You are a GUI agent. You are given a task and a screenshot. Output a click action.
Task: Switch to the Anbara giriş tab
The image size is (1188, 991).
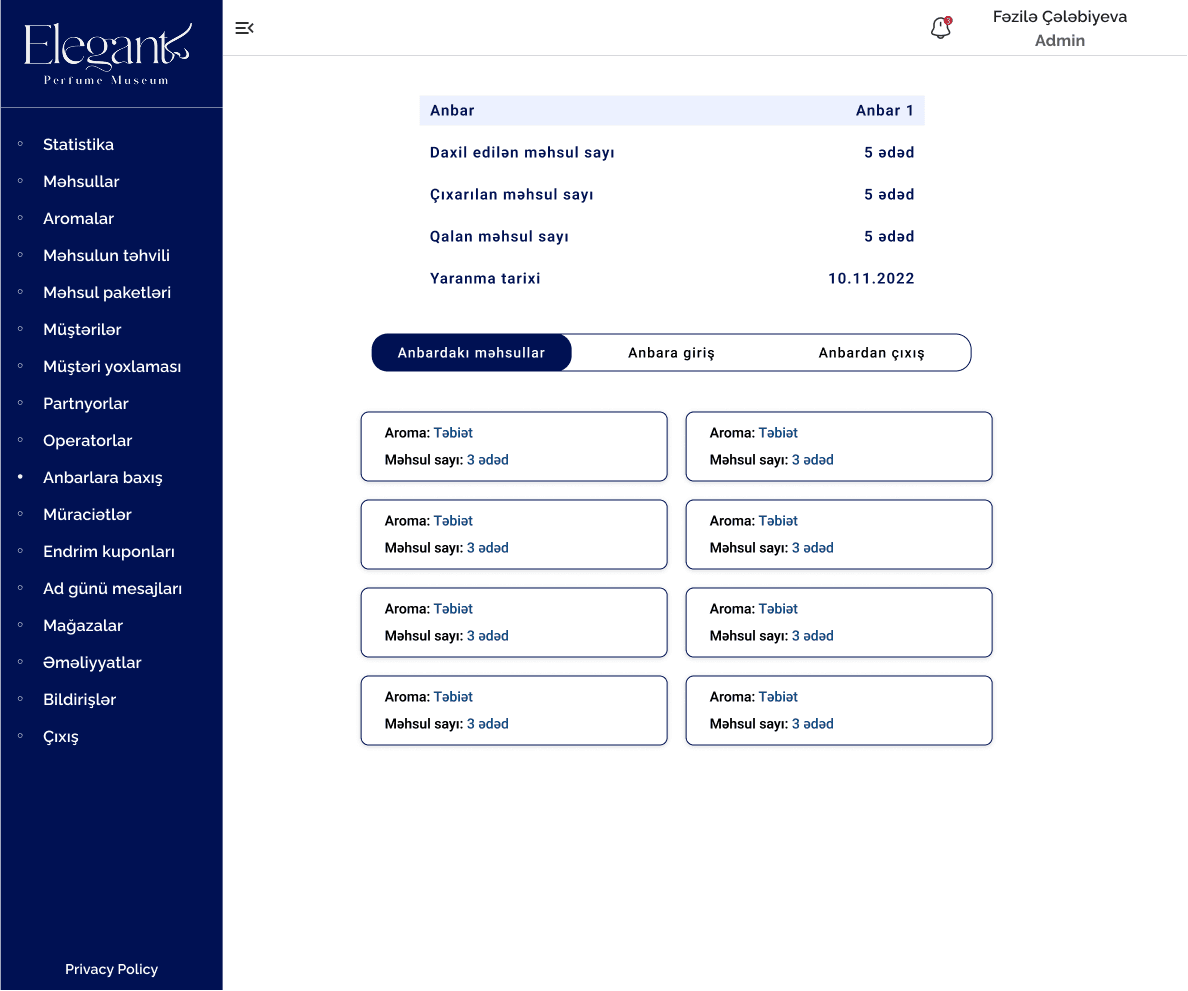[x=671, y=353]
